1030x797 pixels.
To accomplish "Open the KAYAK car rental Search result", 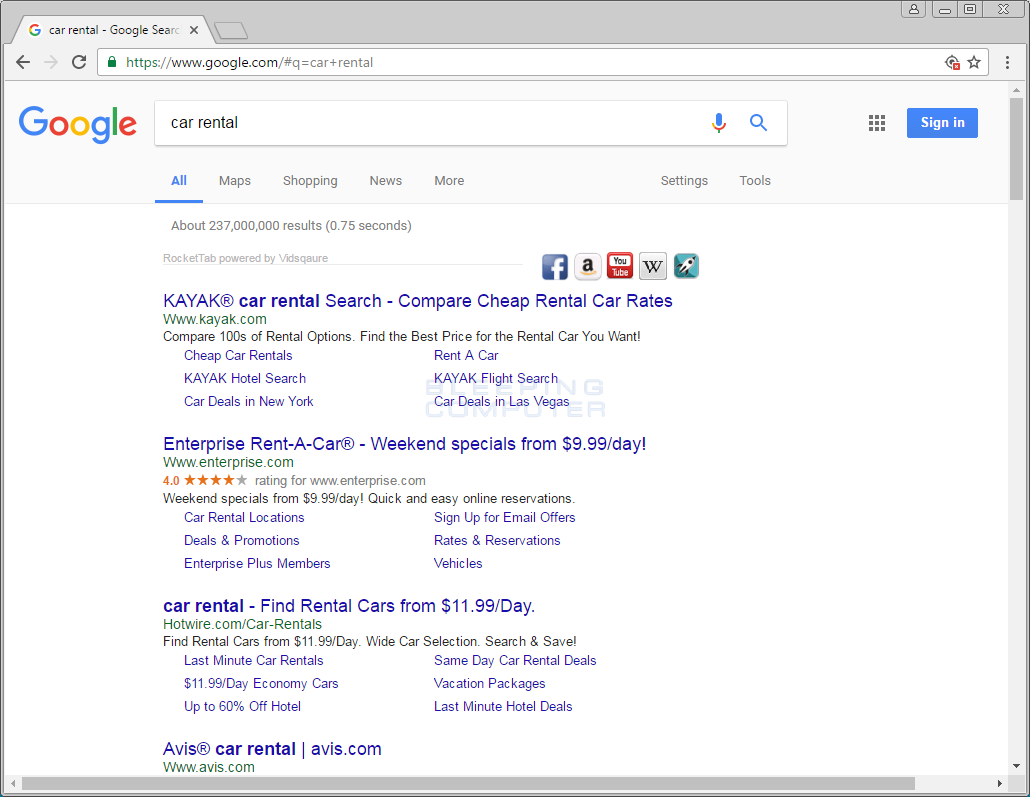I will click(x=418, y=301).
